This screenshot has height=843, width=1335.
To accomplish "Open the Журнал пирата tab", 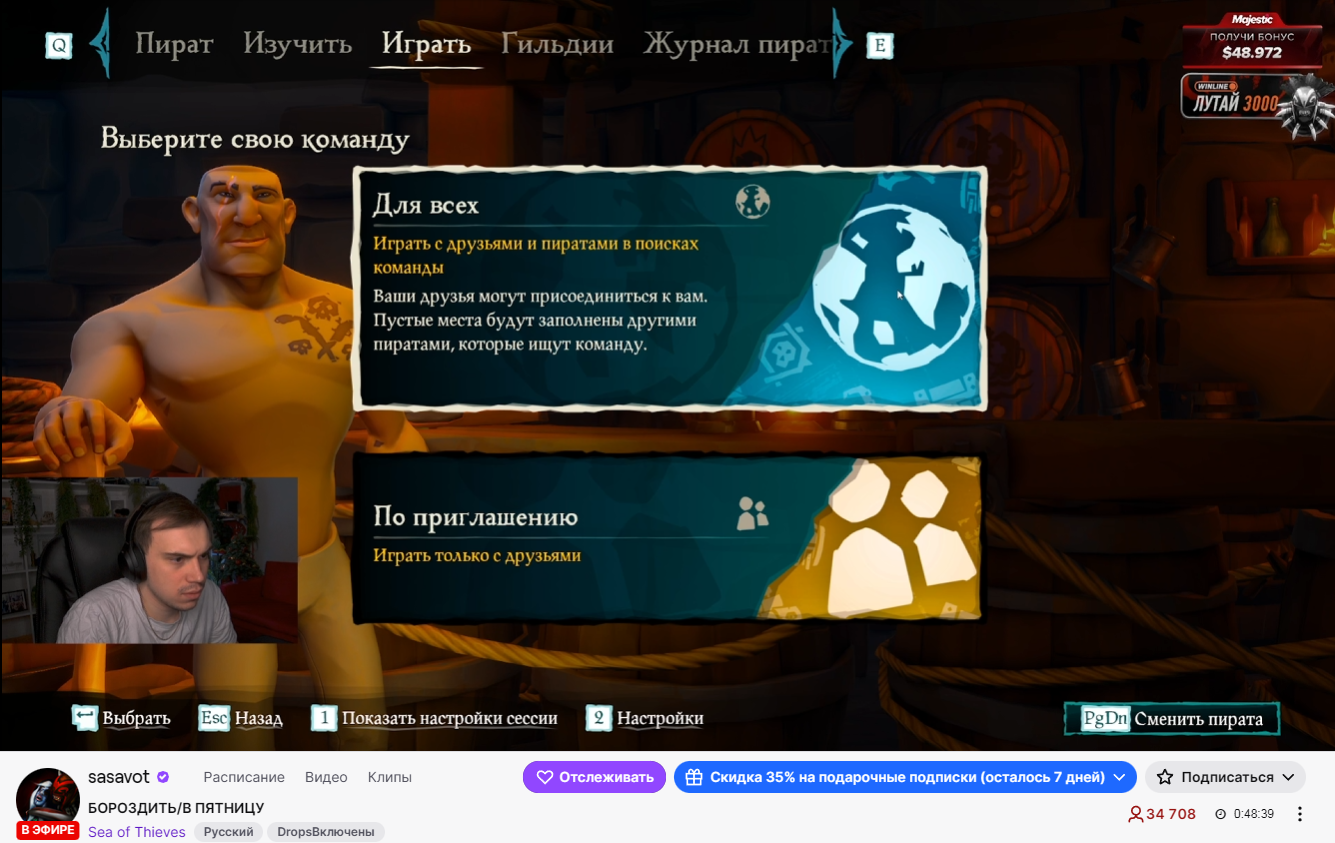I will pyautogui.click(x=738, y=45).
